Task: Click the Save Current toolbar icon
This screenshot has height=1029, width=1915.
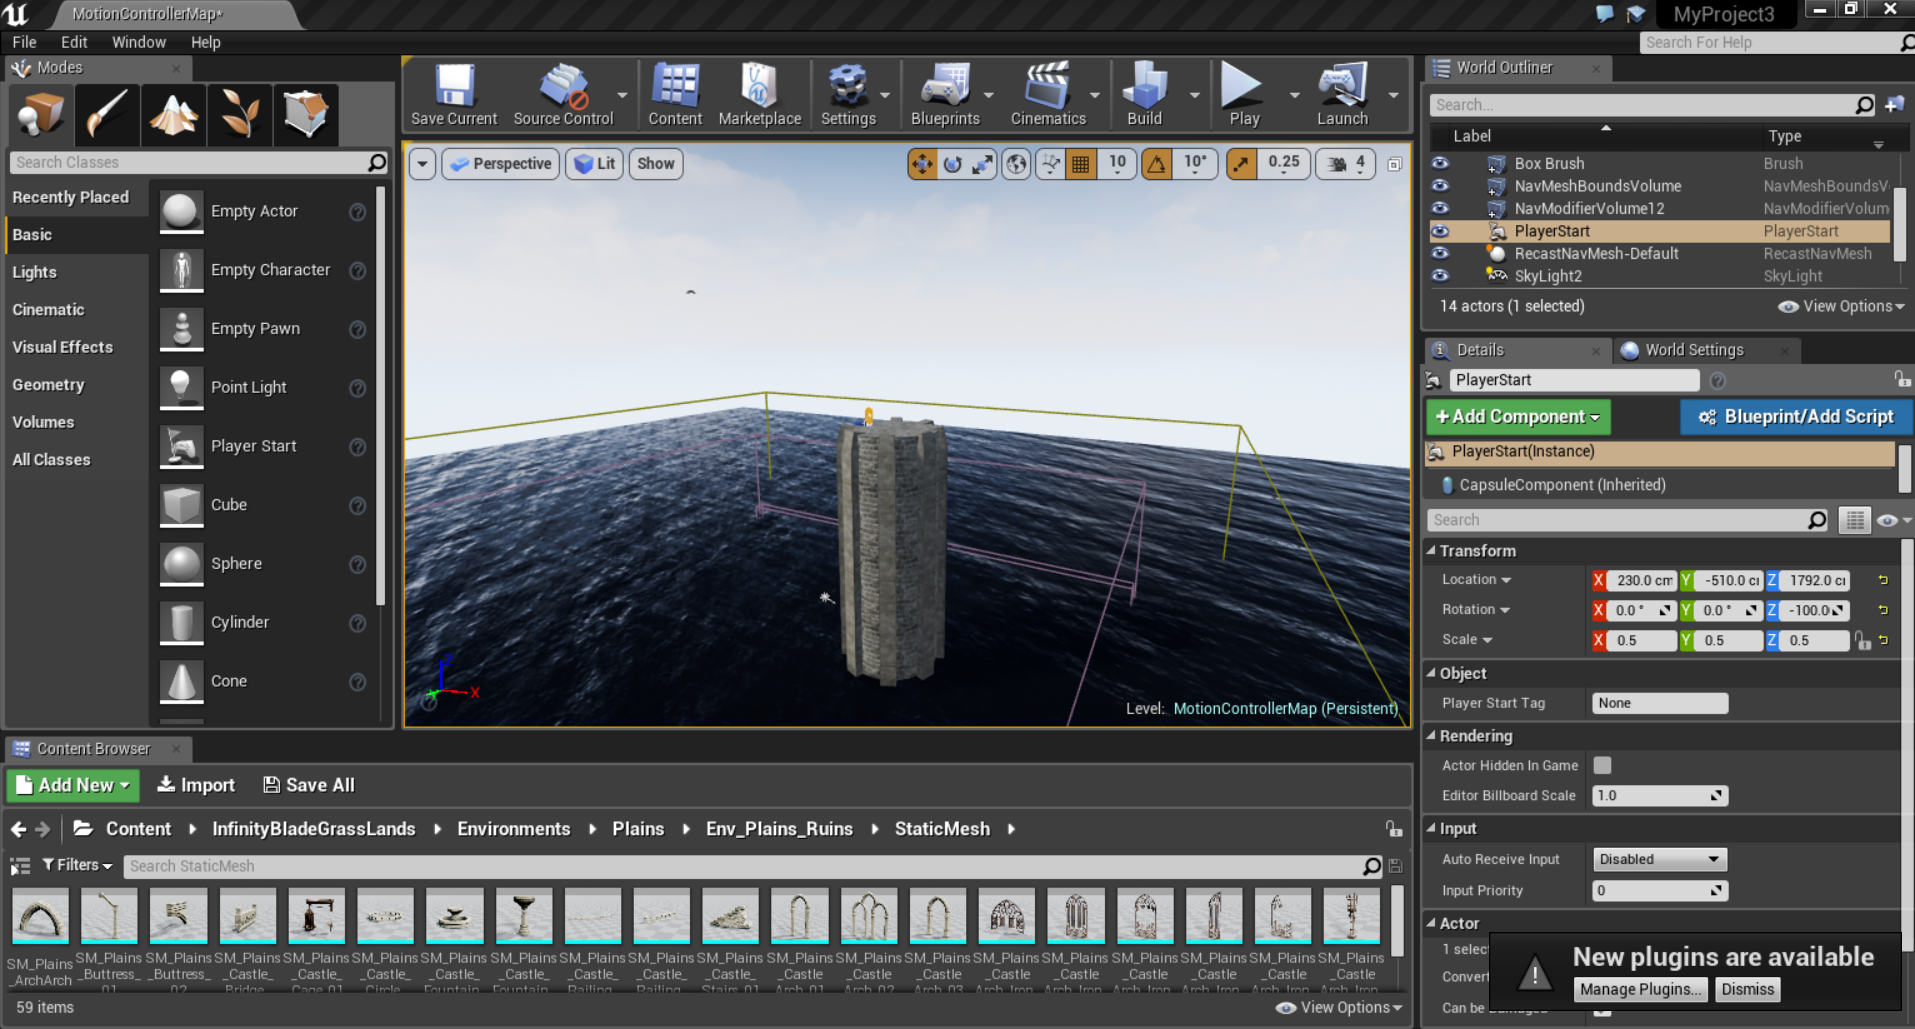Action: pos(454,95)
